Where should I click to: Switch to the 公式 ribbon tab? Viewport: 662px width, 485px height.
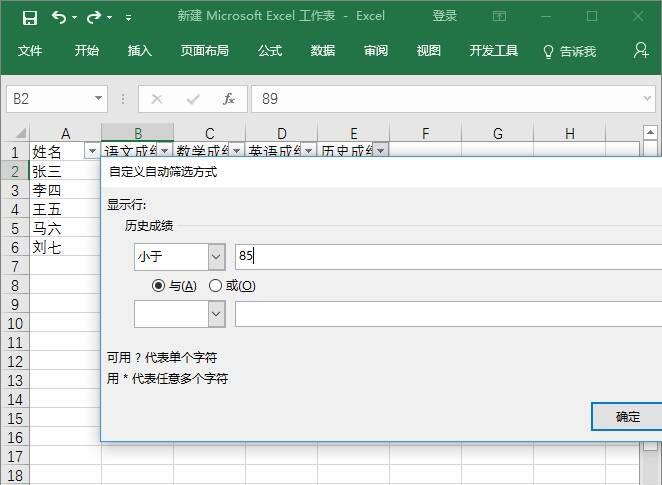[269, 51]
